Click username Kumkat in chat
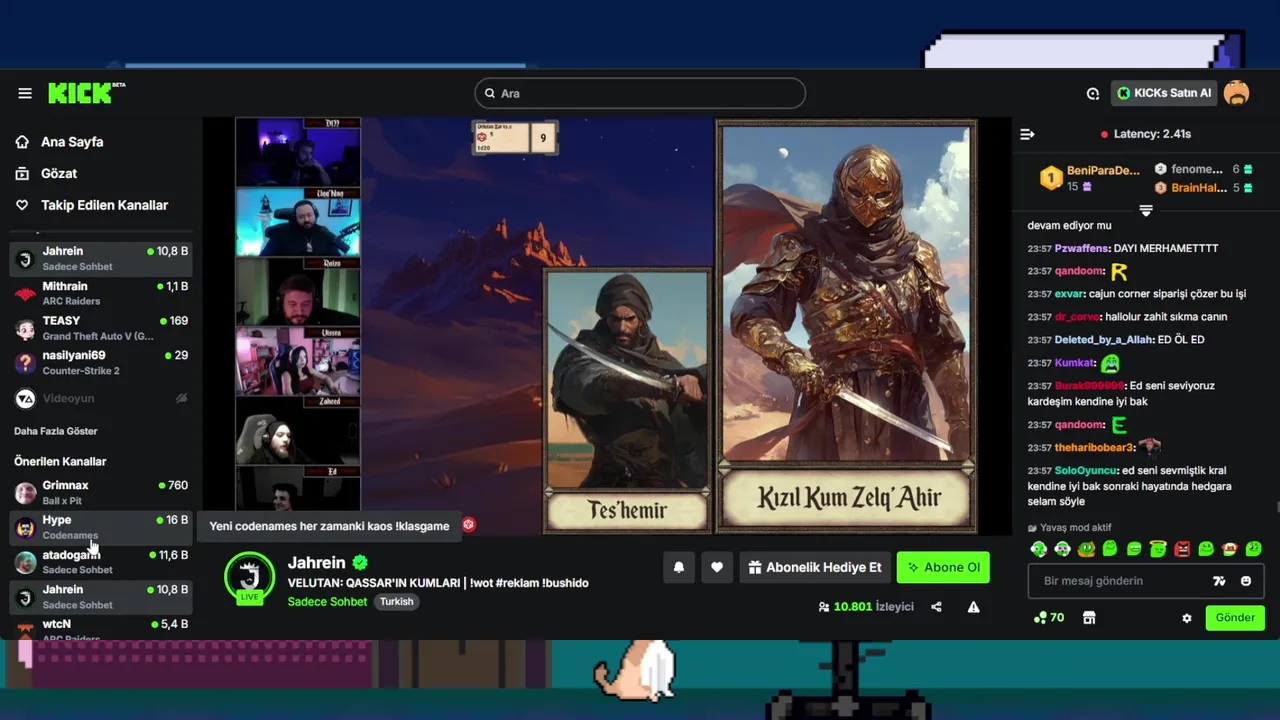Viewport: 1280px width, 720px height. [1074, 363]
